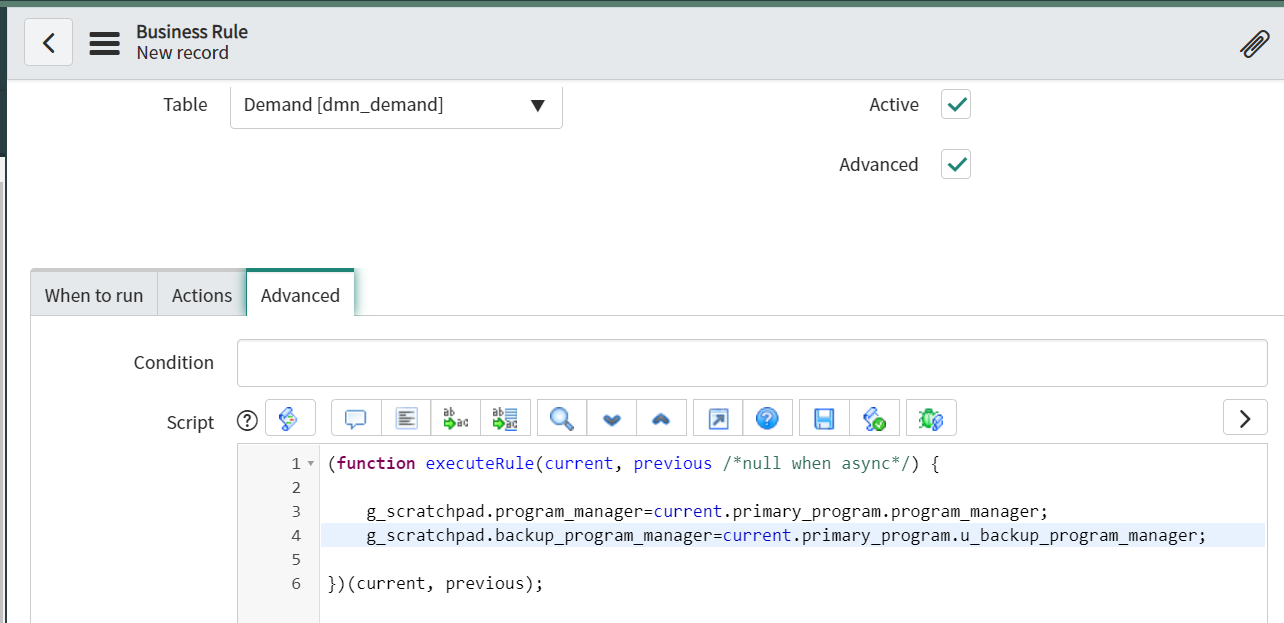Click the magnifier search icon in script toolbar
Viewport: 1284px width, 623px height.
(x=562, y=418)
